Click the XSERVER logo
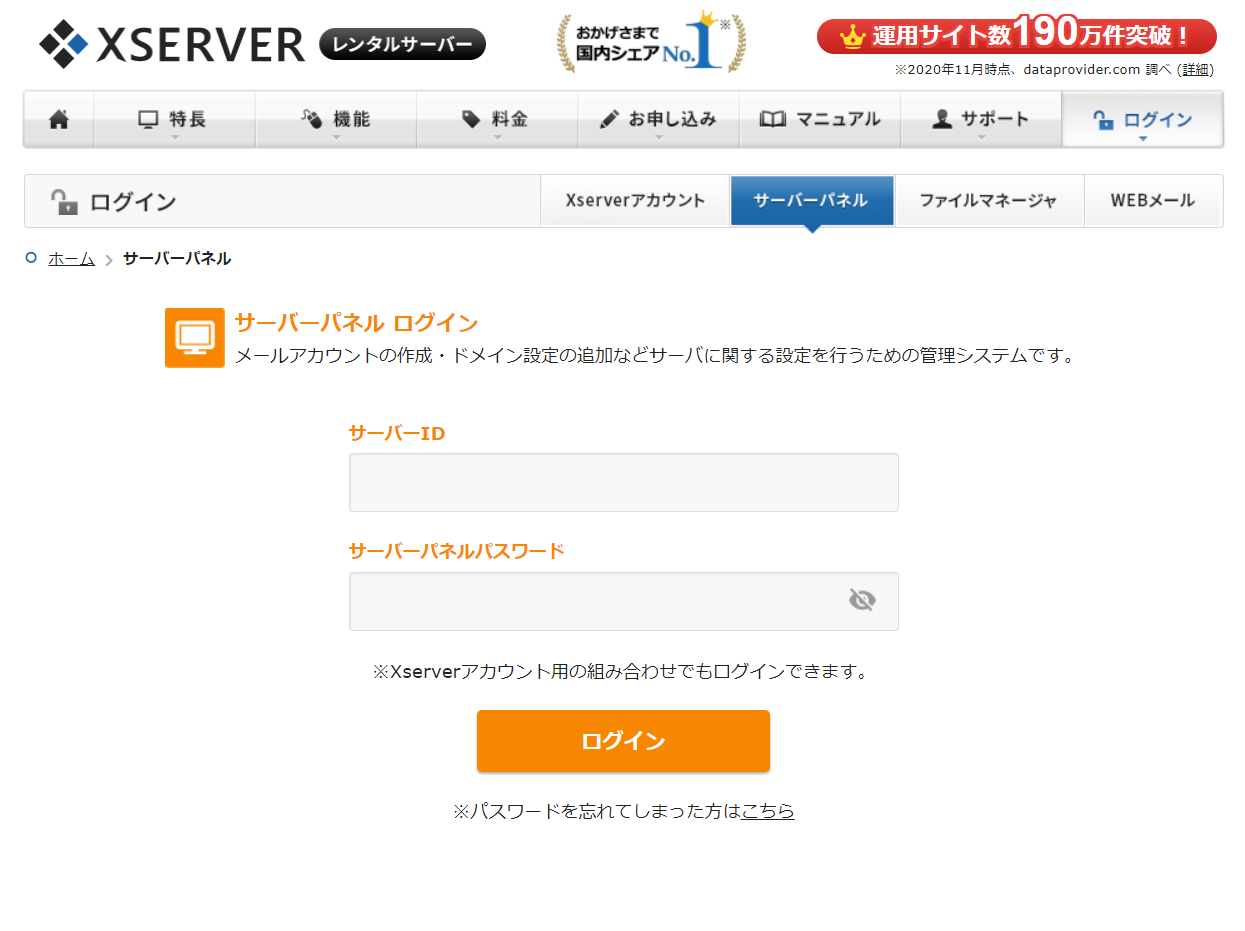The width and height of the screenshot is (1245, 931). tap(172, 44)
